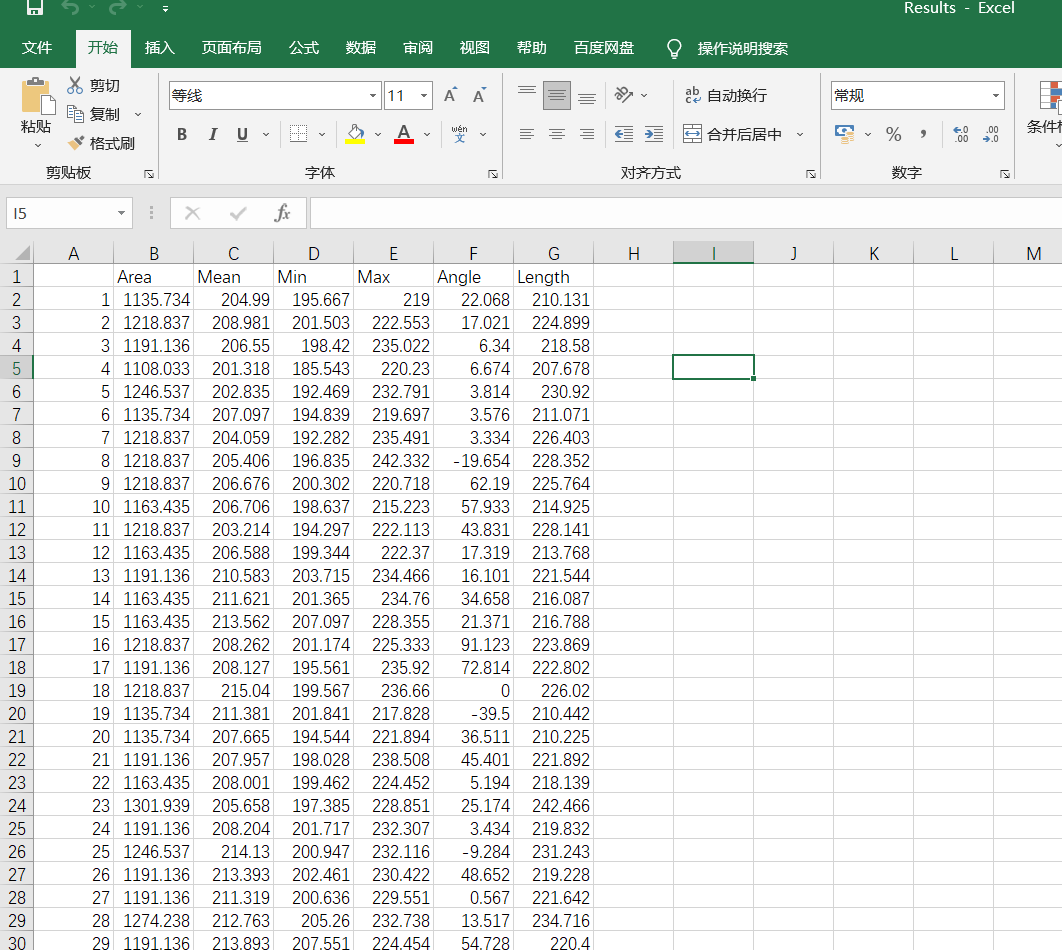Click the Name Box showing I5

[69, 213]
